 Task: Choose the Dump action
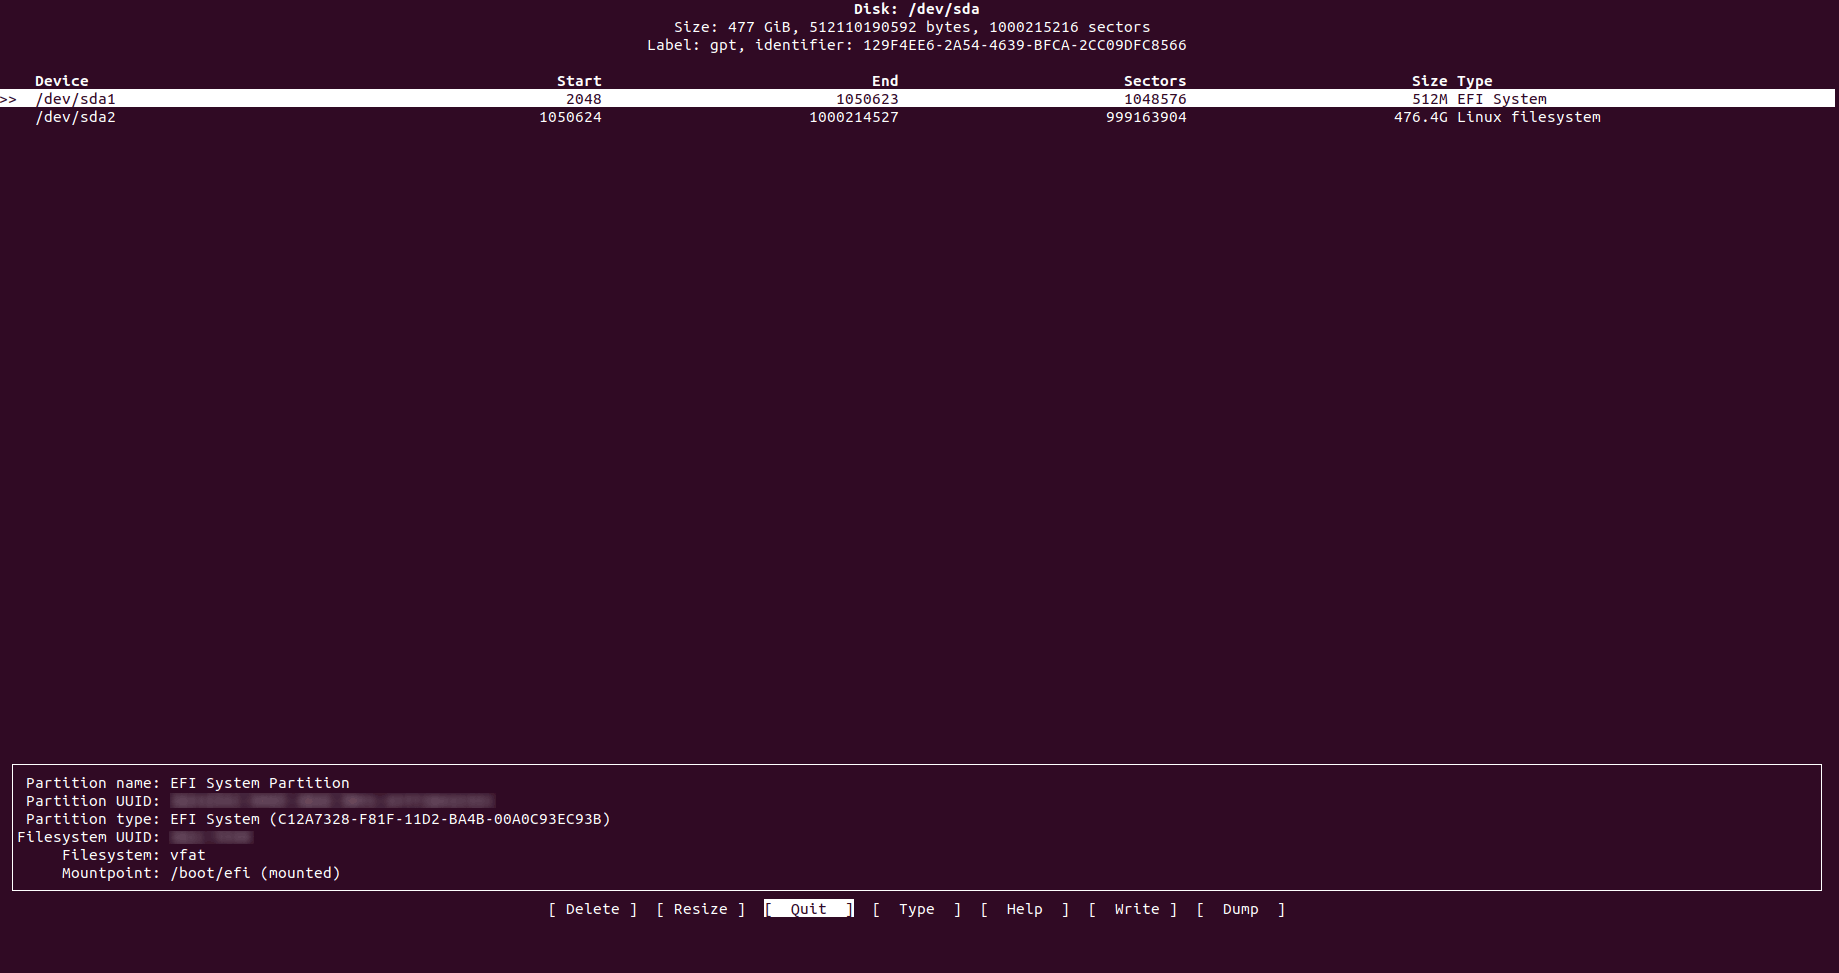[x=1240, y=909]
